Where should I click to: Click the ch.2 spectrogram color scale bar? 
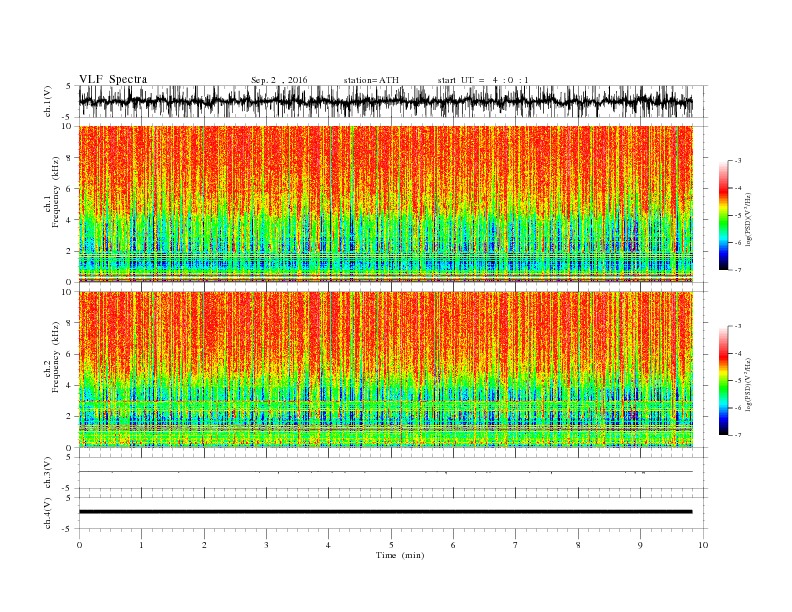click(x=723, y=381)
